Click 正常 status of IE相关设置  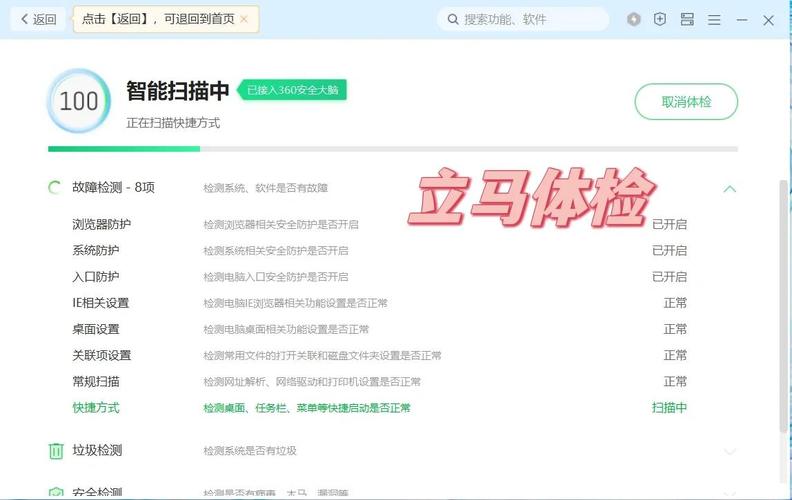pos(675,303)
